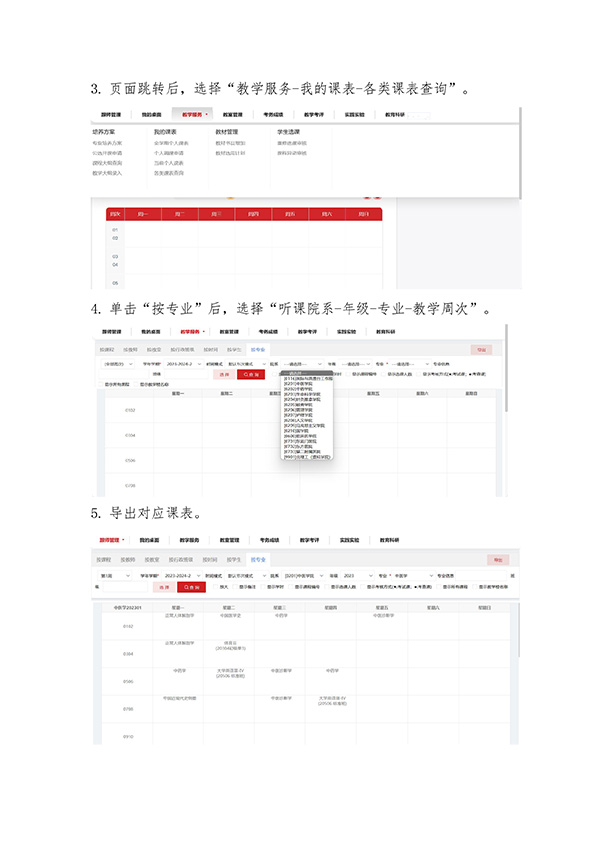This screenshot has width=600, height=848.
Task: Open 专业 dropdown in step 4 screenshot
Action: click(x=410, y=364)
